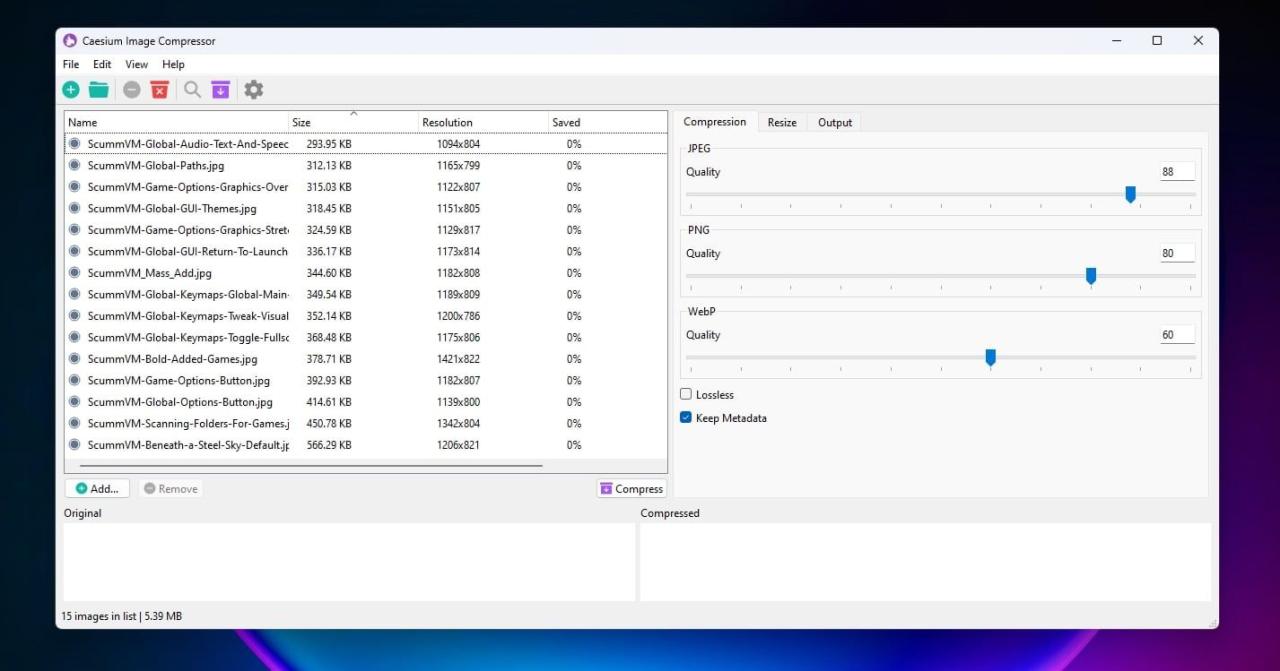Click the 1139x800 resolution cell

(x=458, y=402)
